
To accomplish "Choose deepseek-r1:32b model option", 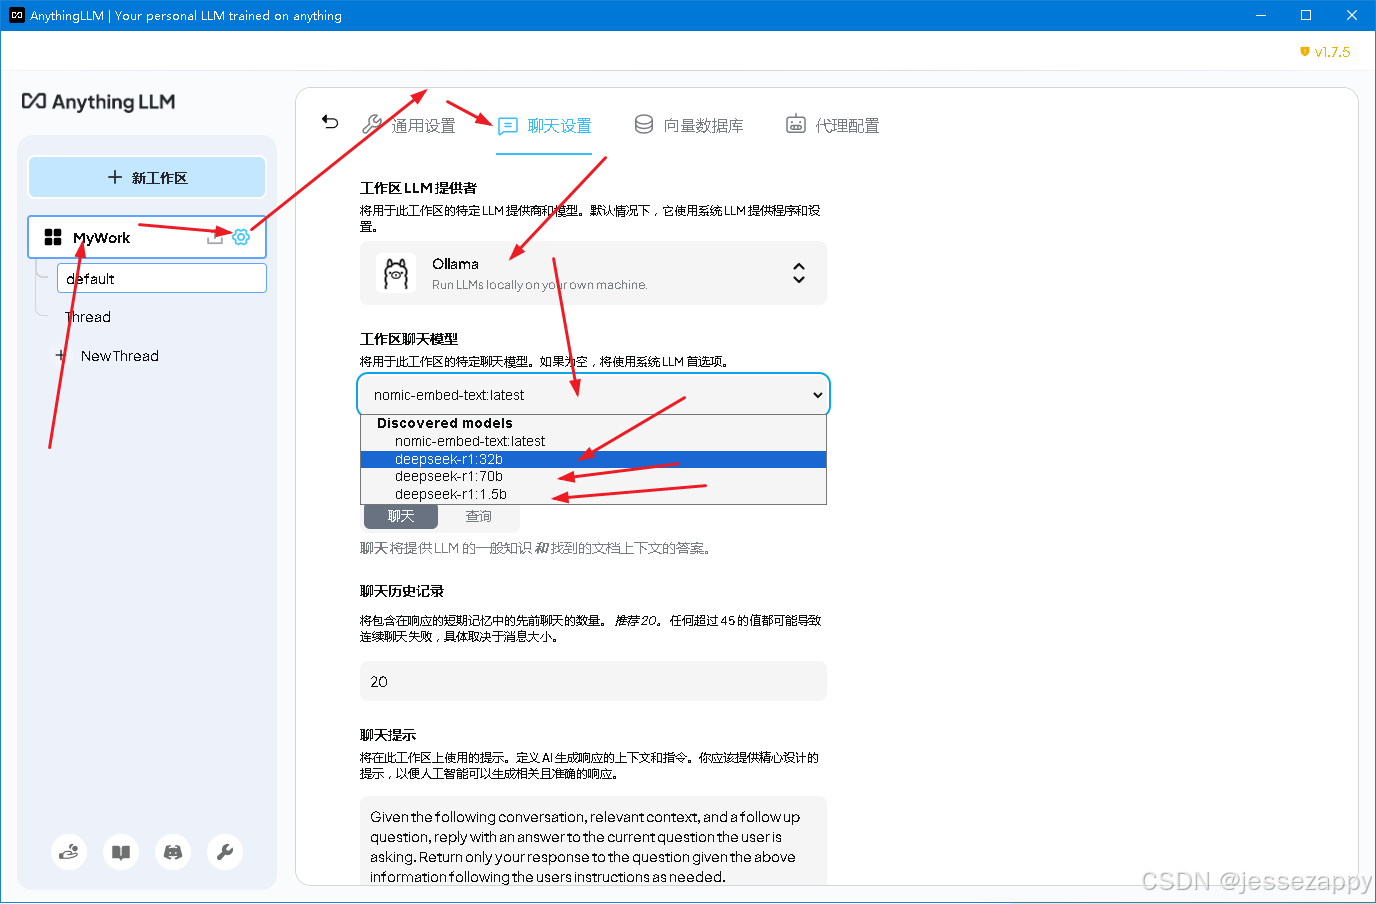I will [593, 459].
